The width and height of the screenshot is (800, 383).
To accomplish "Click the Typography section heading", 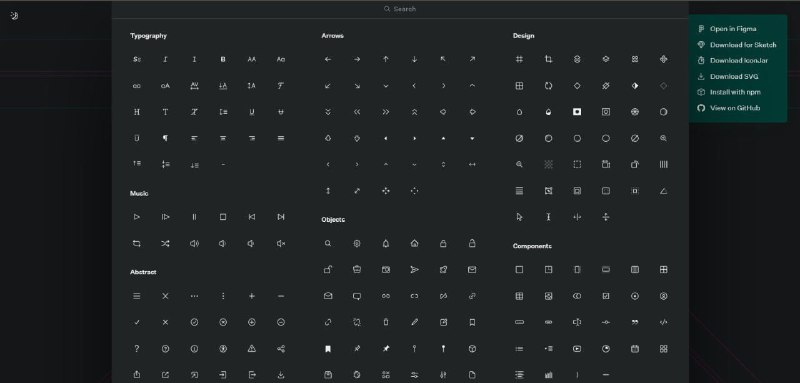I will pos(148,36).
